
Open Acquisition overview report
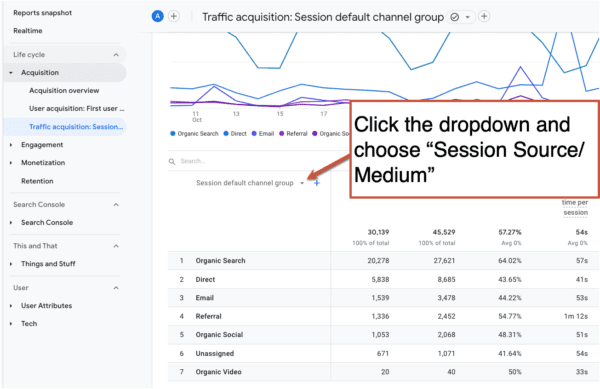coord(64,91)
